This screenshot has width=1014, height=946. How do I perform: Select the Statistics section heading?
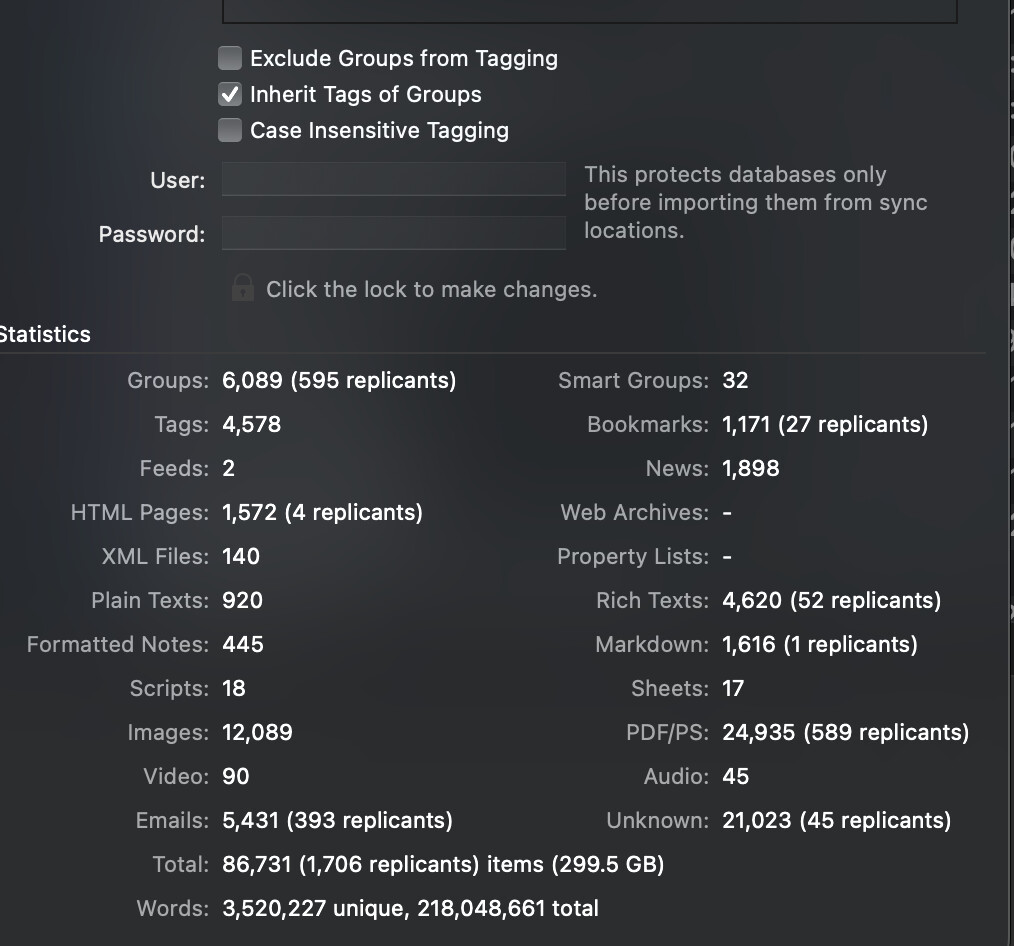point(45,334)
